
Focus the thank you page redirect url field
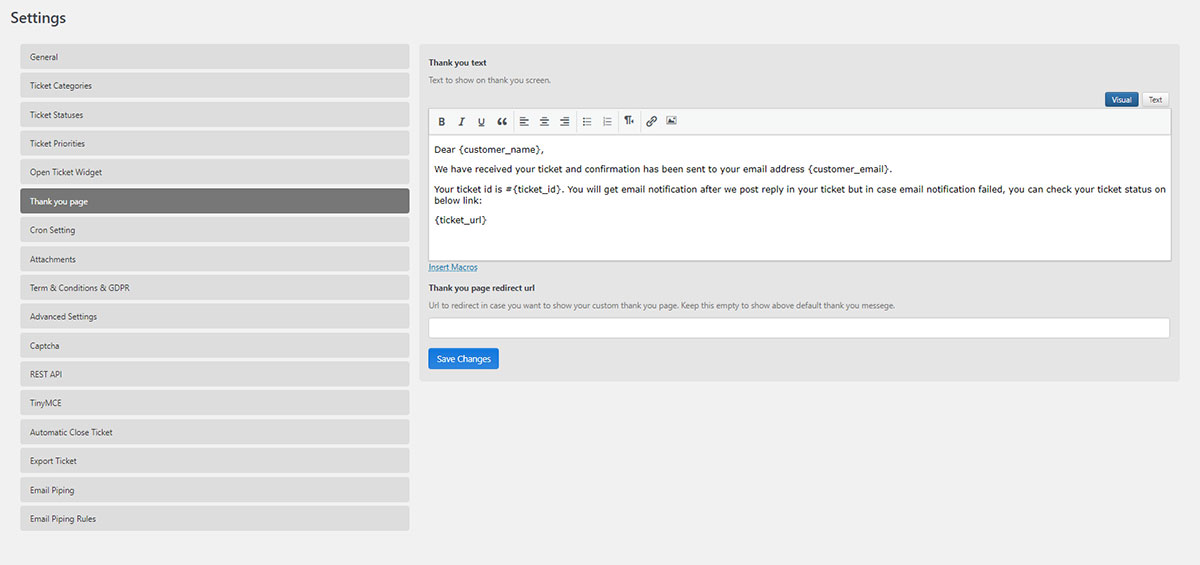pos(799,328)
